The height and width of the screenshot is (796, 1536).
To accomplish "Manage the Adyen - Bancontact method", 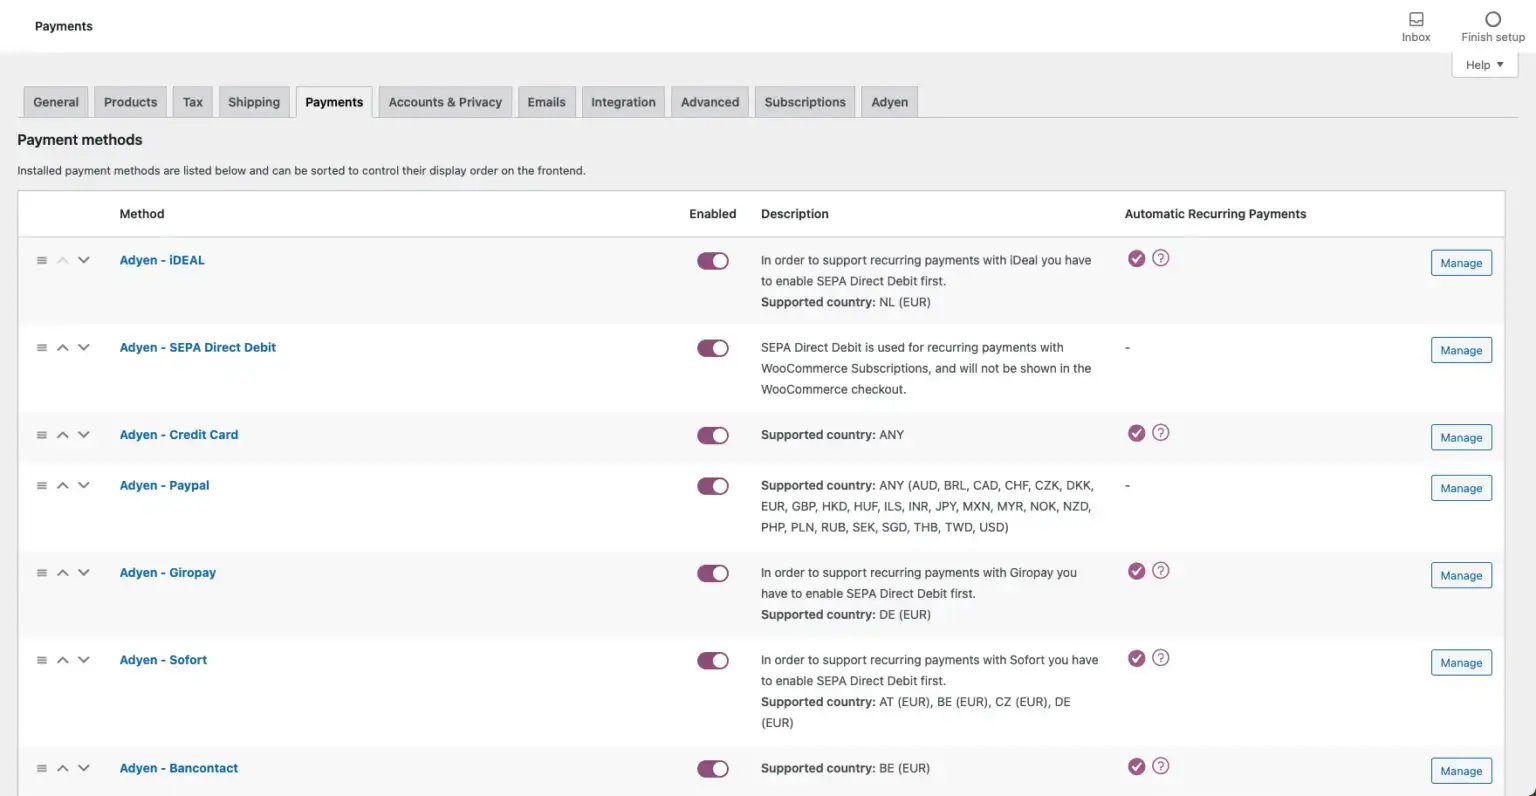I will point(1461,771).
